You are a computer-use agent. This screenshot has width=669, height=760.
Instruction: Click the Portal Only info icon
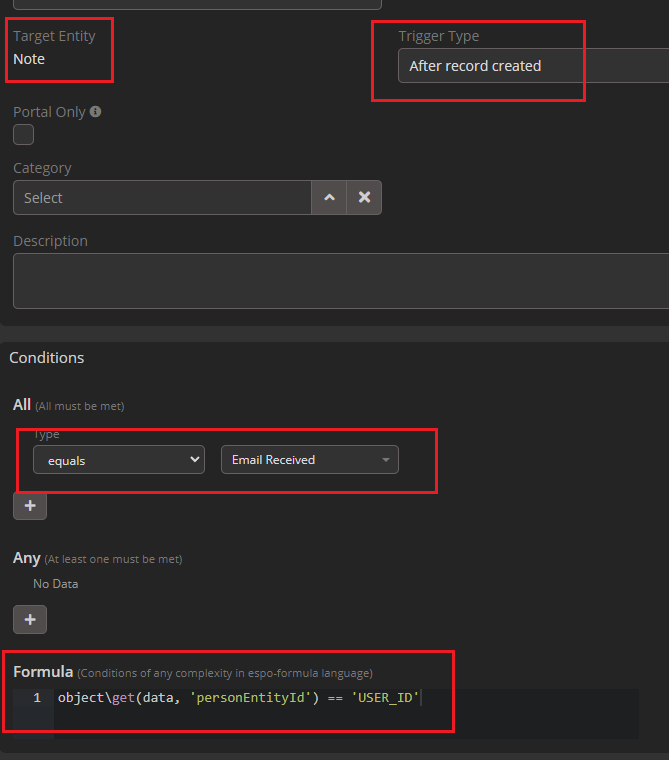pyautogui.click(x=96, y=112)
